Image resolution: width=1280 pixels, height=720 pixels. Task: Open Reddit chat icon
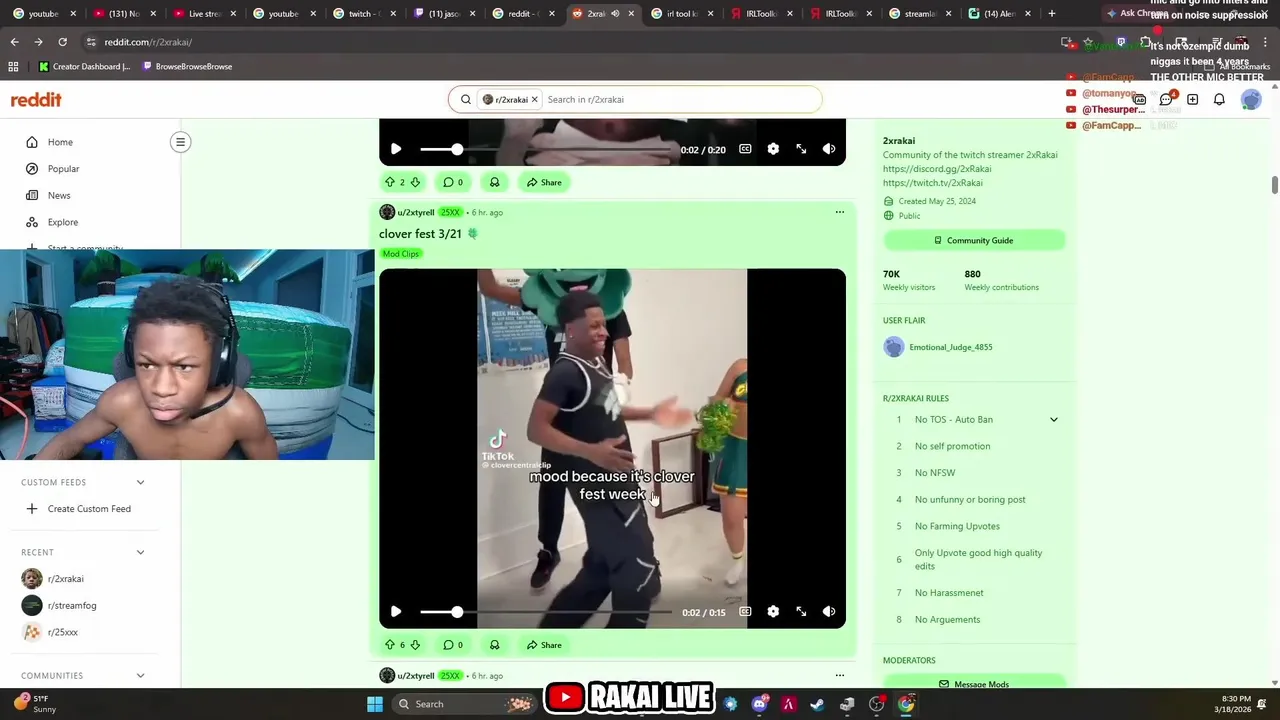click(x=1166, y=100)
